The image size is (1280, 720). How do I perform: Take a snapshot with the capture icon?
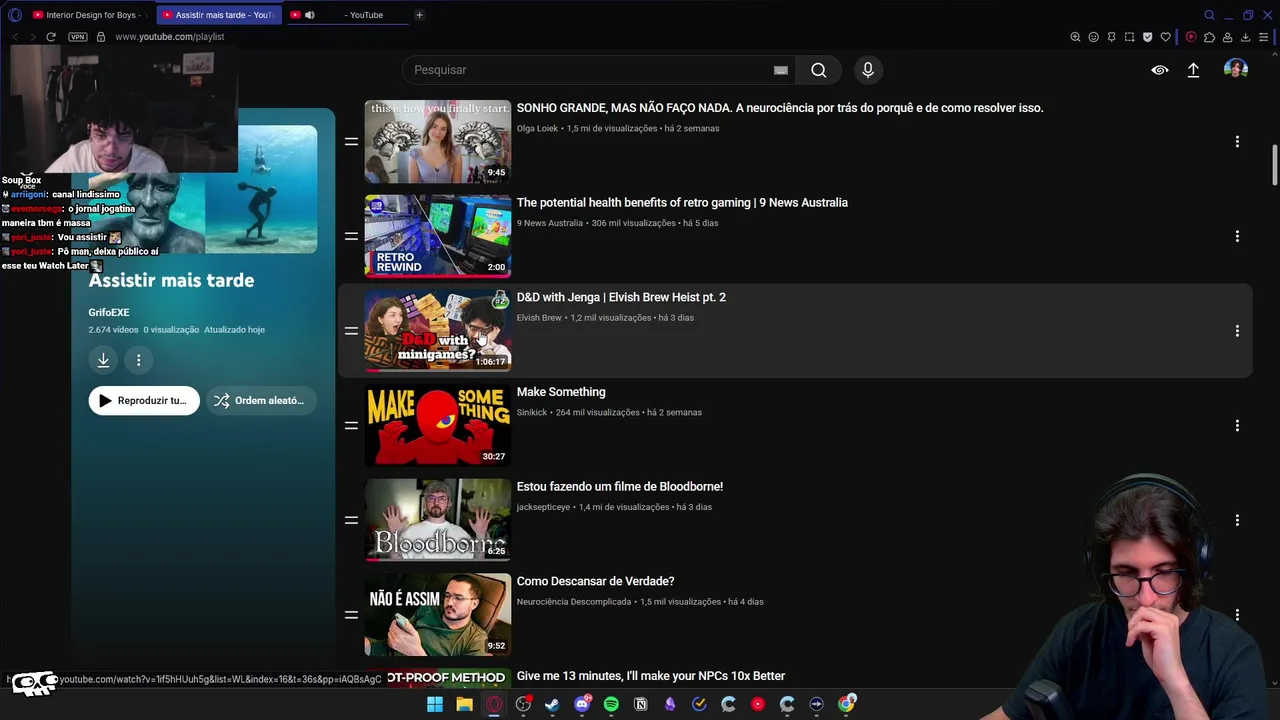(1129, 37)
